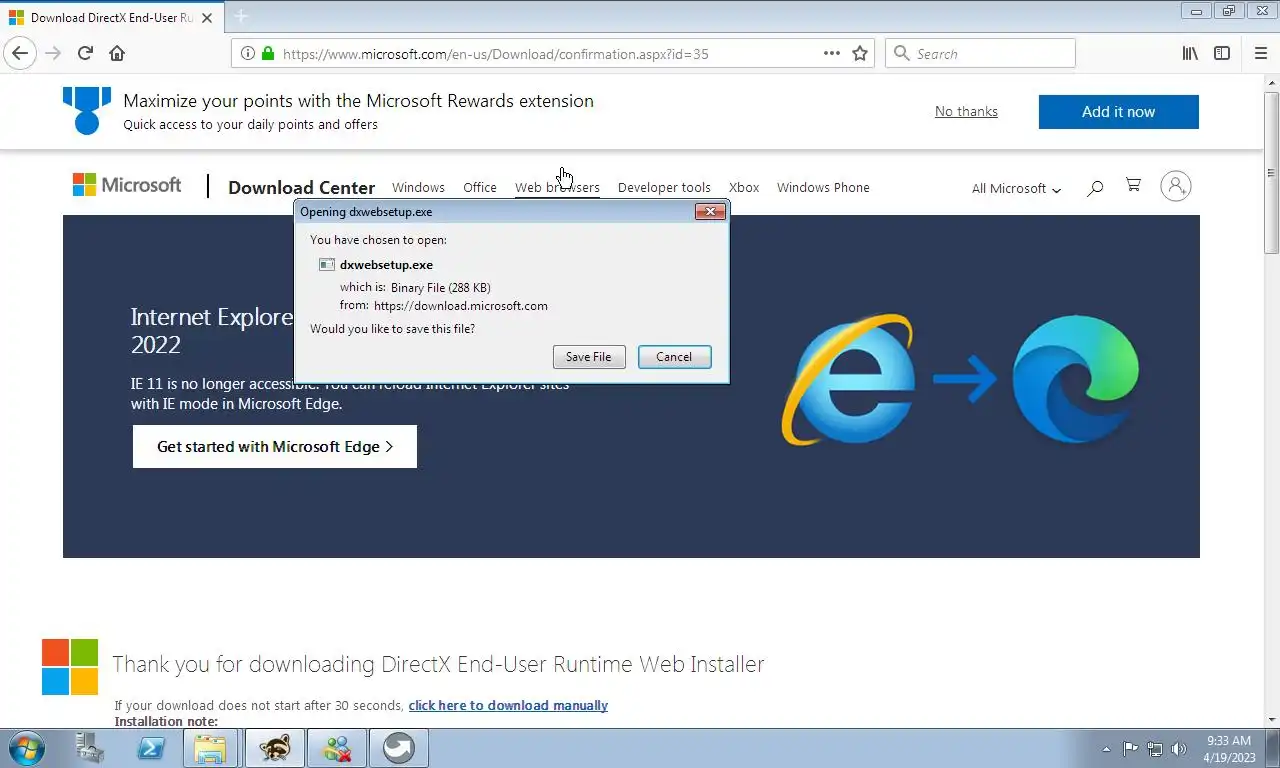Image resolution: width=1280 pixels, height=768 pixels.
Task: Open the Firefox hamburger menu
Action: pyautogui.click(x=1260, y=54)
